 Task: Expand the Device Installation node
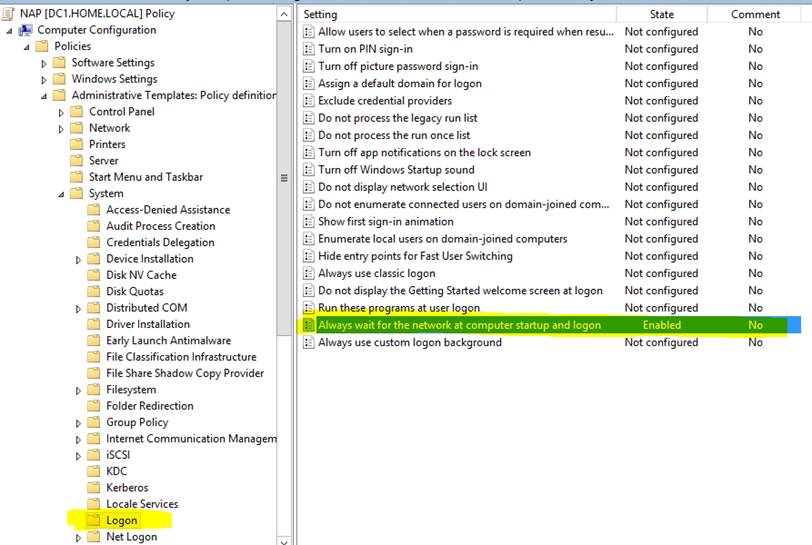78,260
